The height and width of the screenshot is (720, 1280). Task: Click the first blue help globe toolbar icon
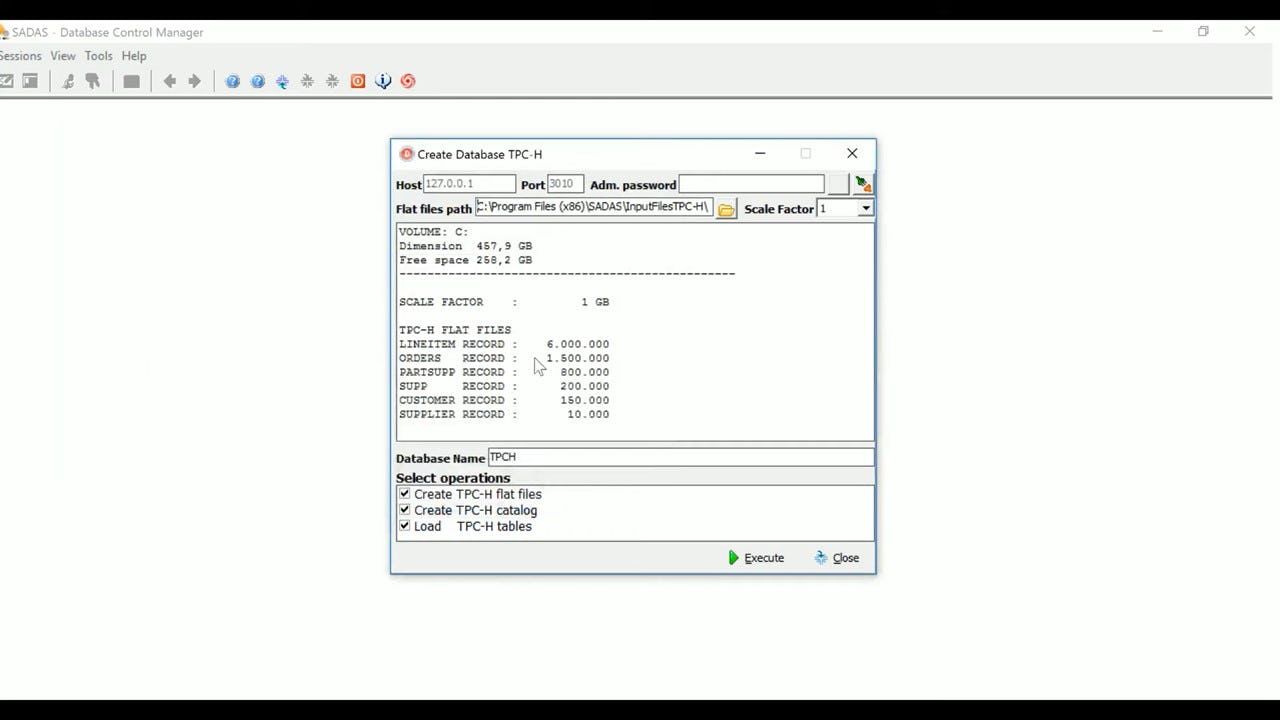coord(232,81)
